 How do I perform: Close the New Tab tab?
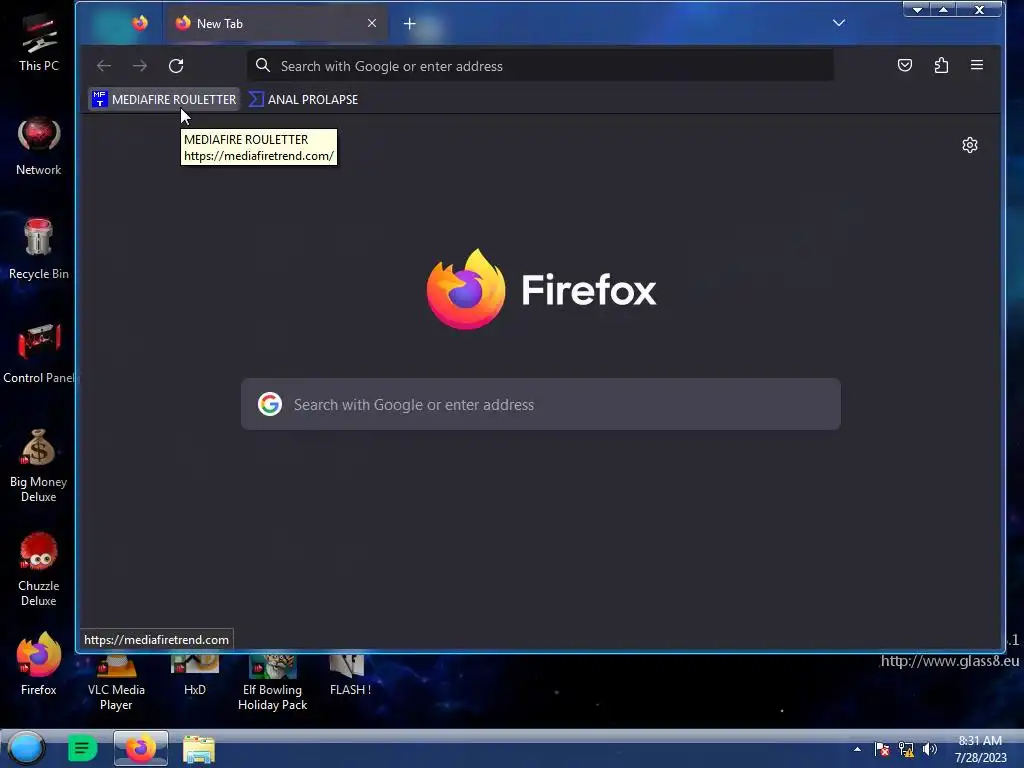[x=372, y=24]
